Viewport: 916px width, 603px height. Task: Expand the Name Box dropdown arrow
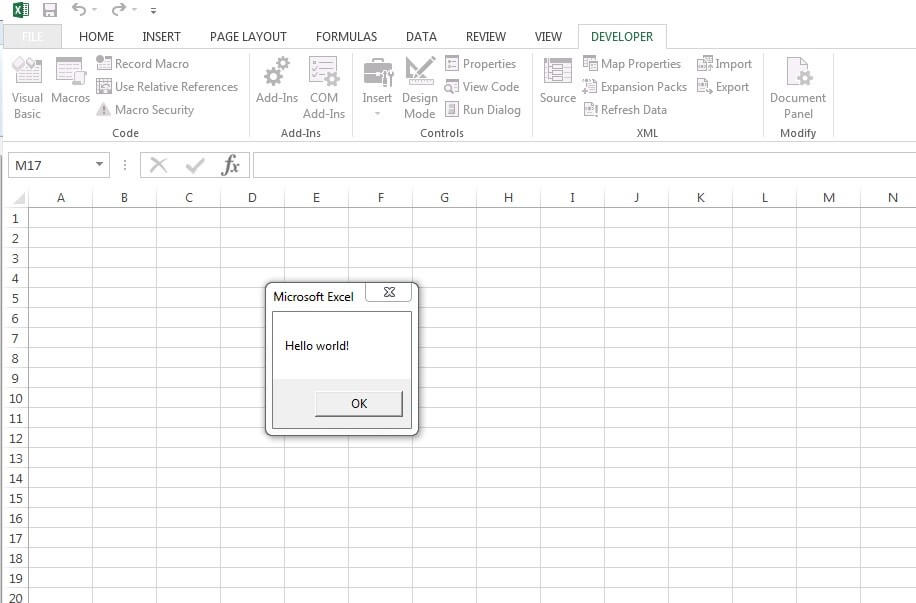[x=100, y=165]
